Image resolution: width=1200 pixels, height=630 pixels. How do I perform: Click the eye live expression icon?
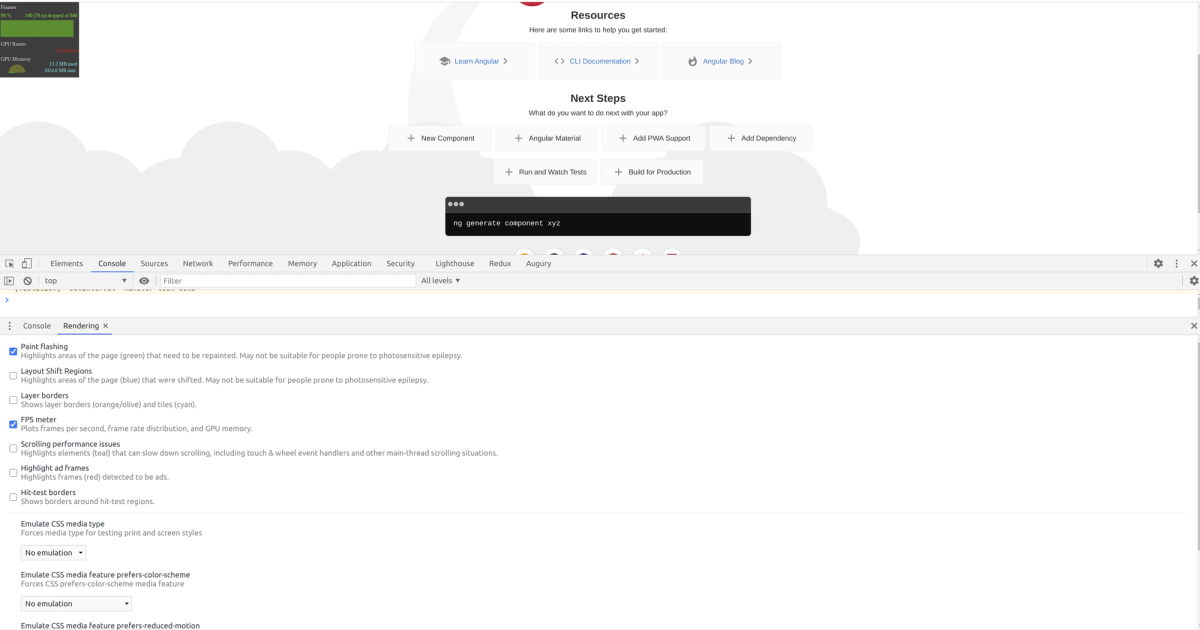point(144,281)
